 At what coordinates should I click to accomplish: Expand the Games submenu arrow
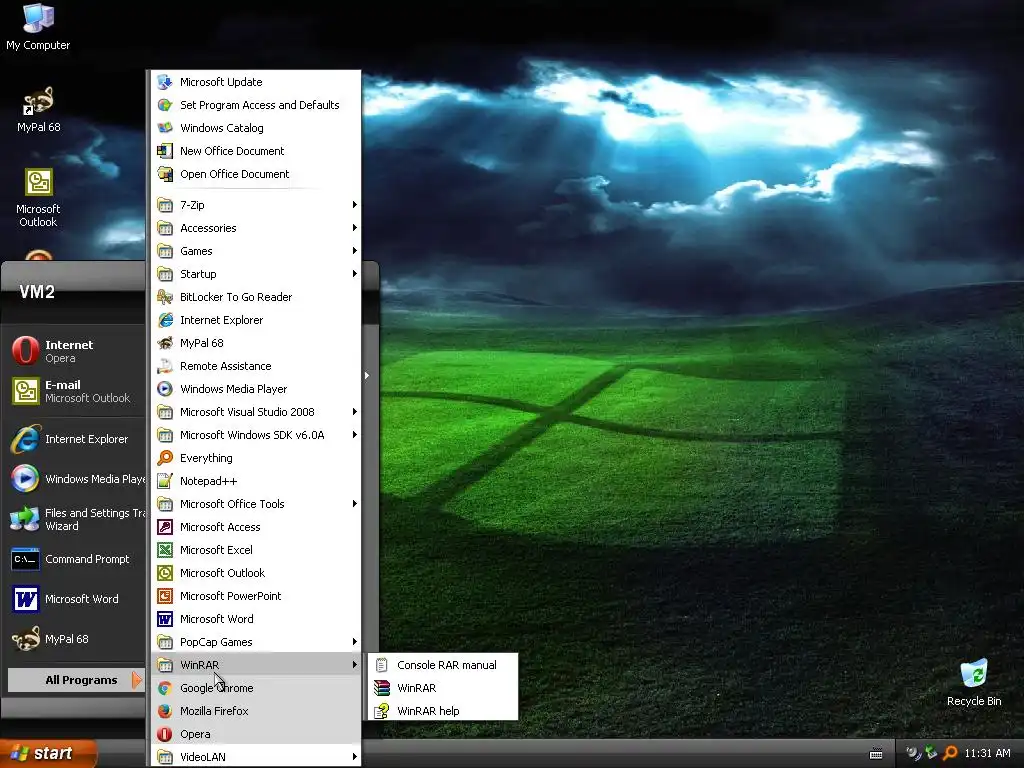coord(355,251)
